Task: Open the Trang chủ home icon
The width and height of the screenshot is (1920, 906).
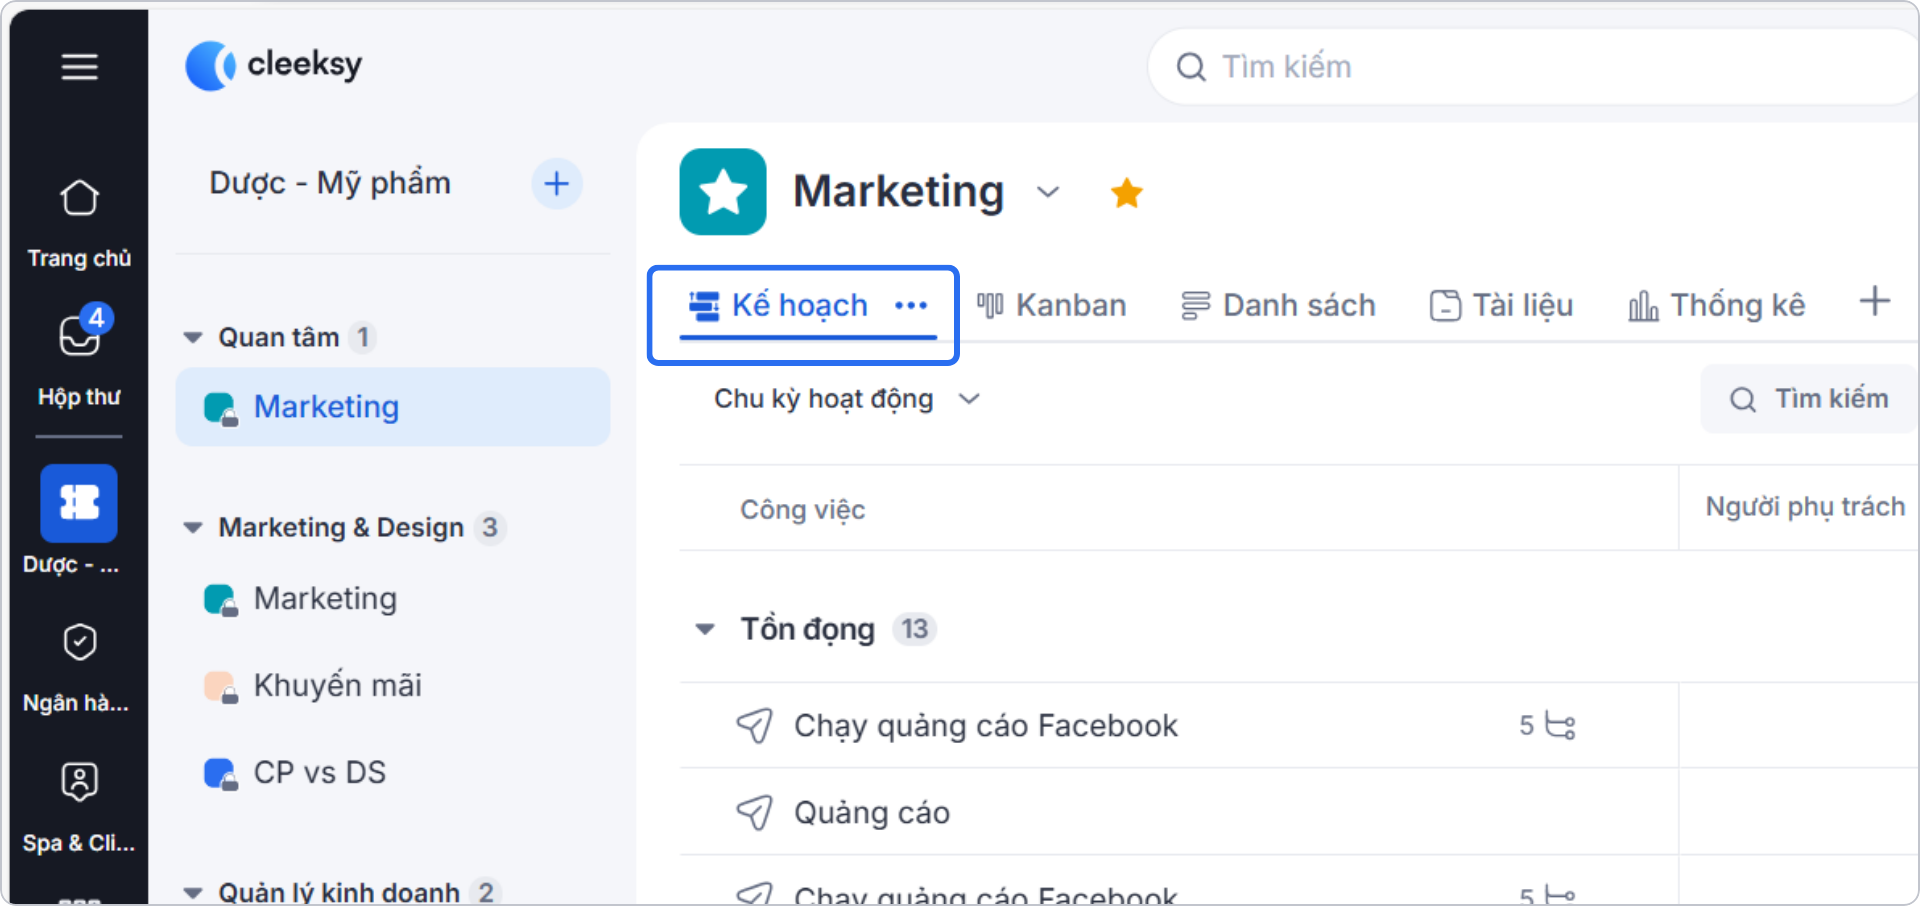Action: point(79,198)
